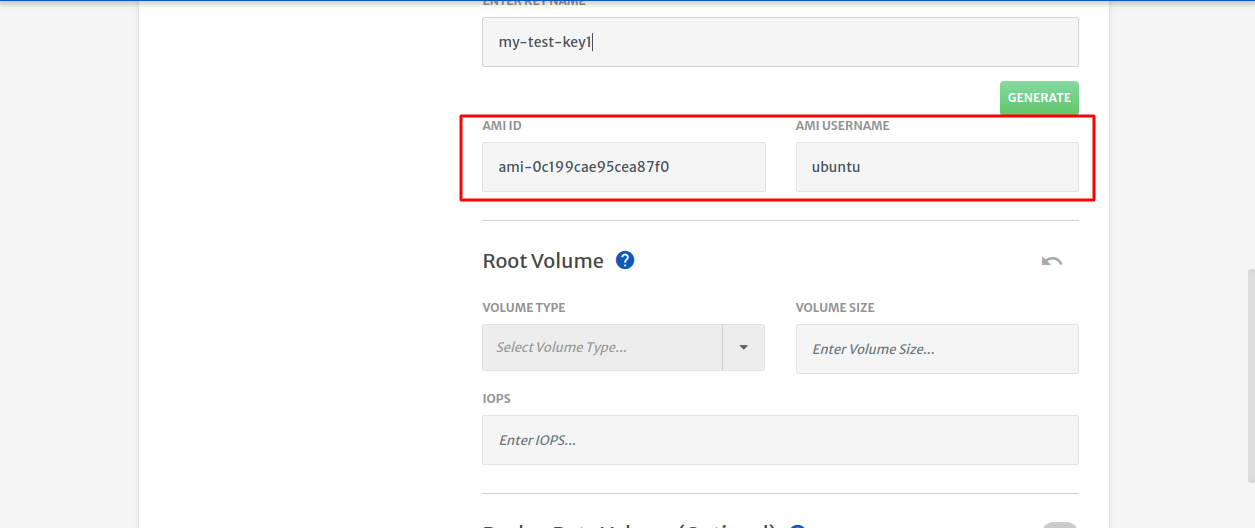This screenshot has height=528, width=1255.
Task: Click the AMI ID input field
Action: pyautogui.click(x=624, y=167)
